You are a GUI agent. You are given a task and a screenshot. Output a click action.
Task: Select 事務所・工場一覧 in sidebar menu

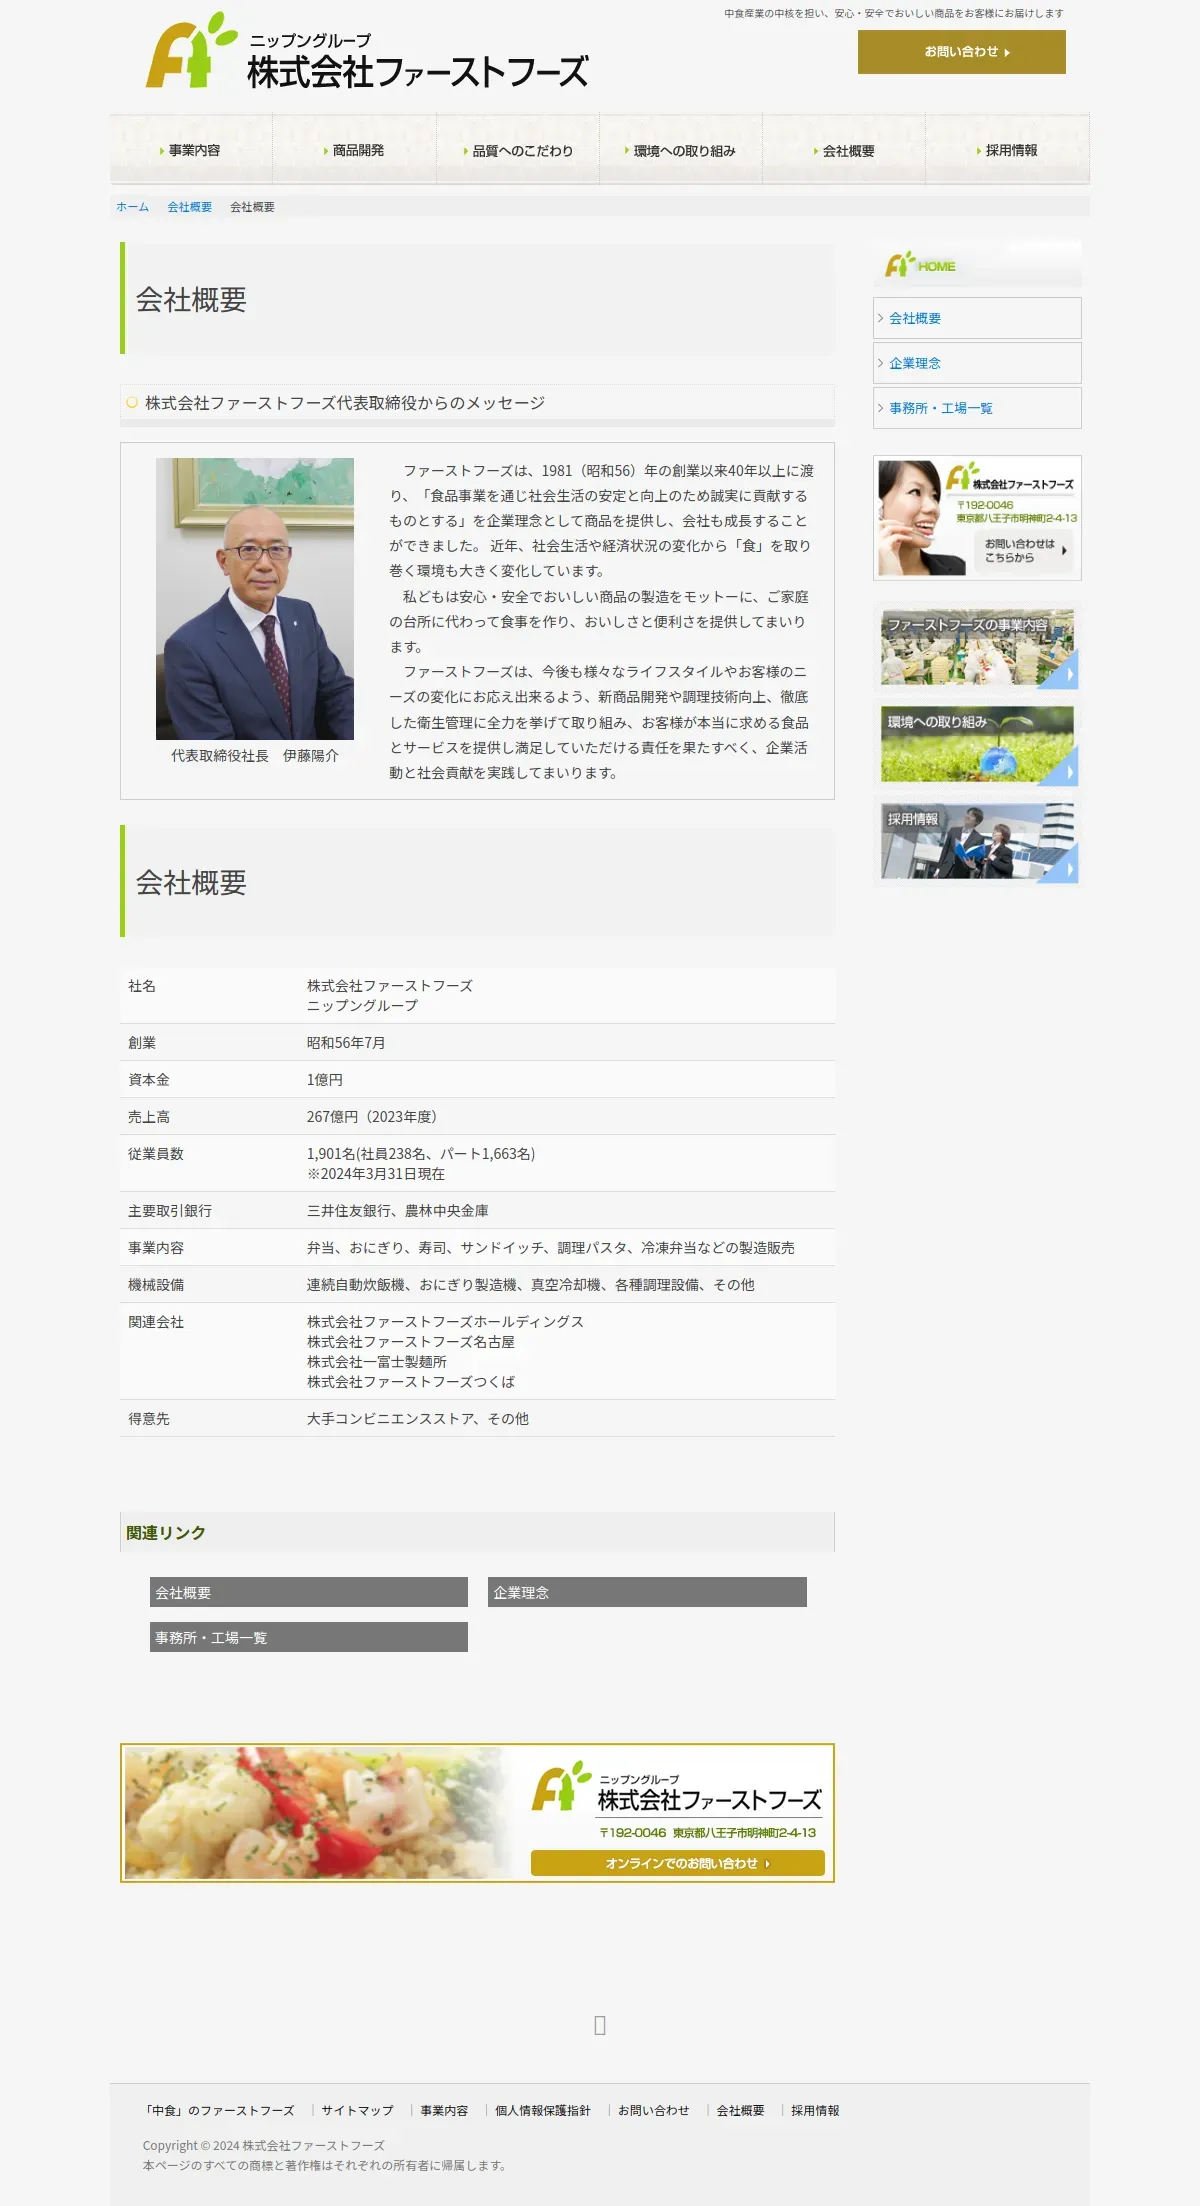977,408
